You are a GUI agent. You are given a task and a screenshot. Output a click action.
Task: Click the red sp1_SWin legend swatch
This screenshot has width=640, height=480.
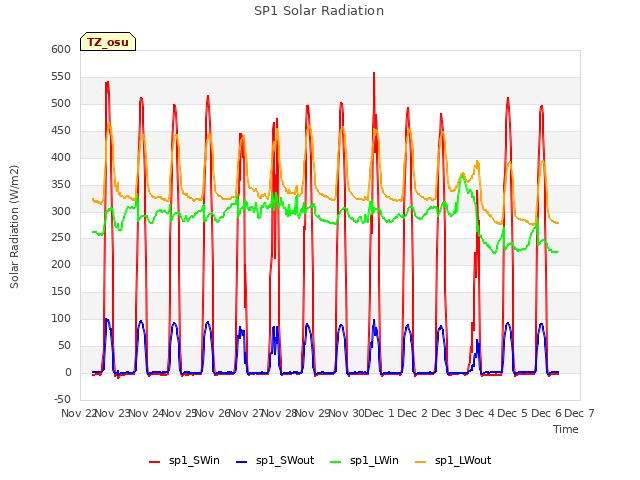tap(154, 462)
